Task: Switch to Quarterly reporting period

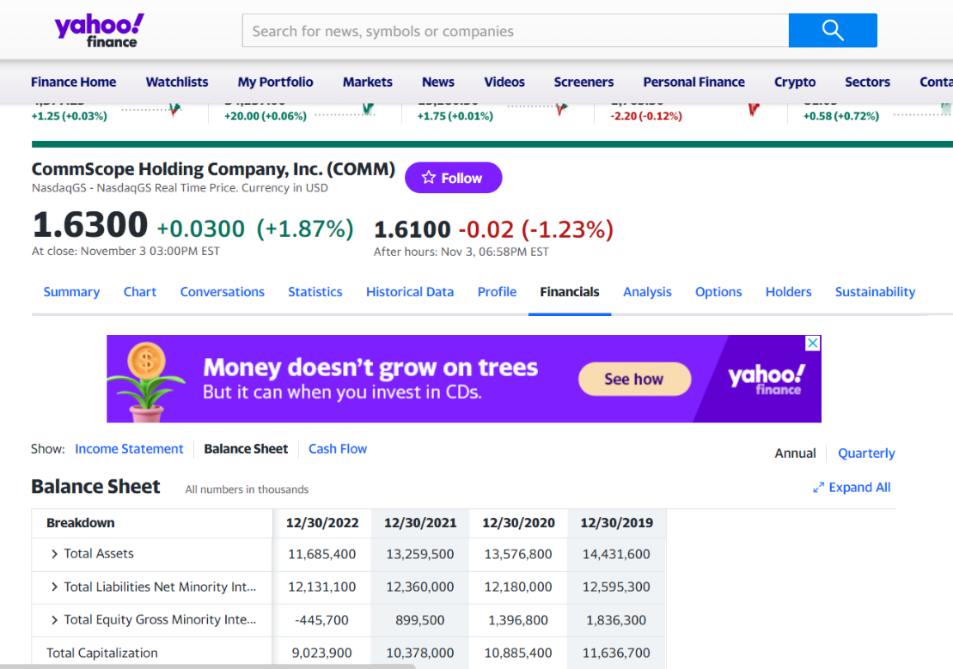Action: pyautogui.click(x=867, y=453)
